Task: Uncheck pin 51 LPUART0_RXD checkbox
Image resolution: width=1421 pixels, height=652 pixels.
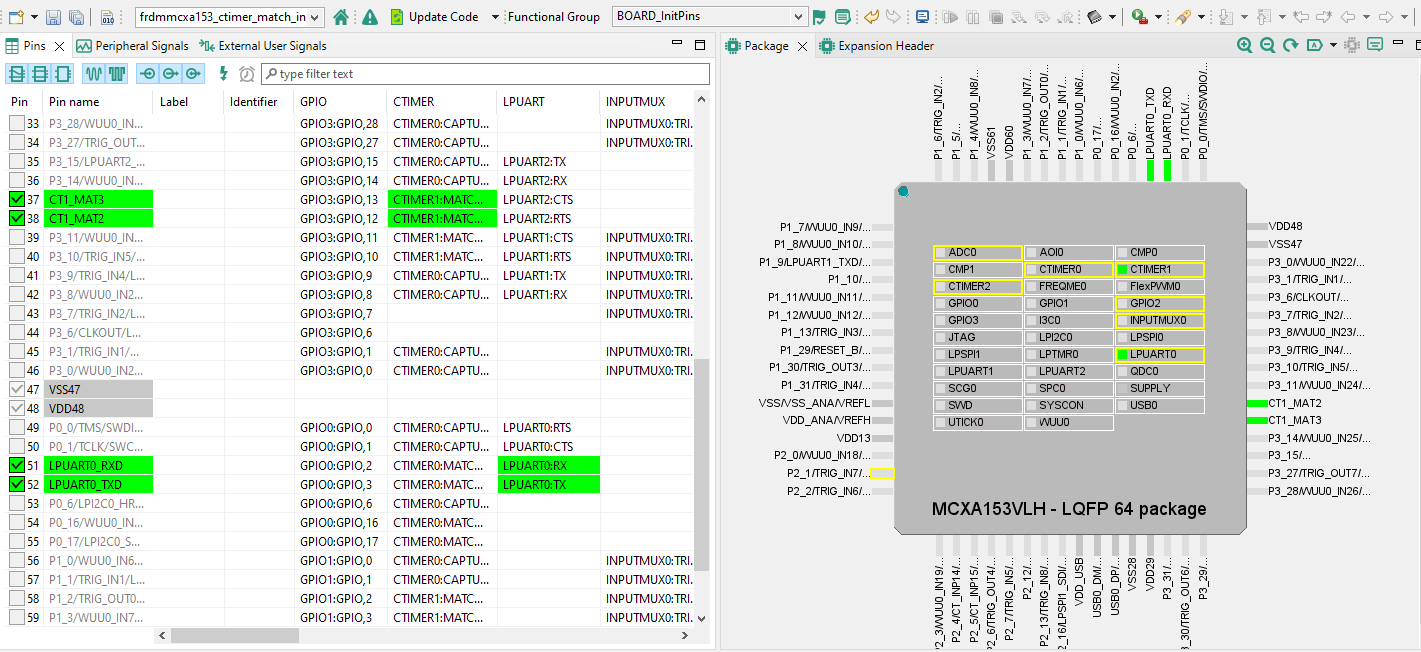Action: tap(17, 466)
